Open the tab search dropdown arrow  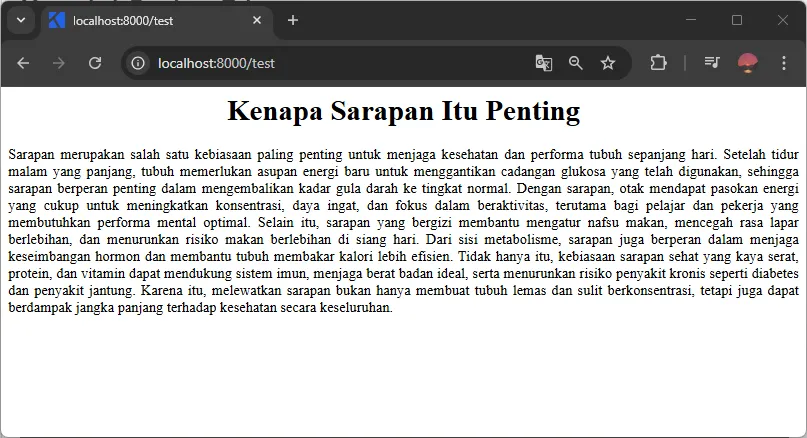coord(21,21)
